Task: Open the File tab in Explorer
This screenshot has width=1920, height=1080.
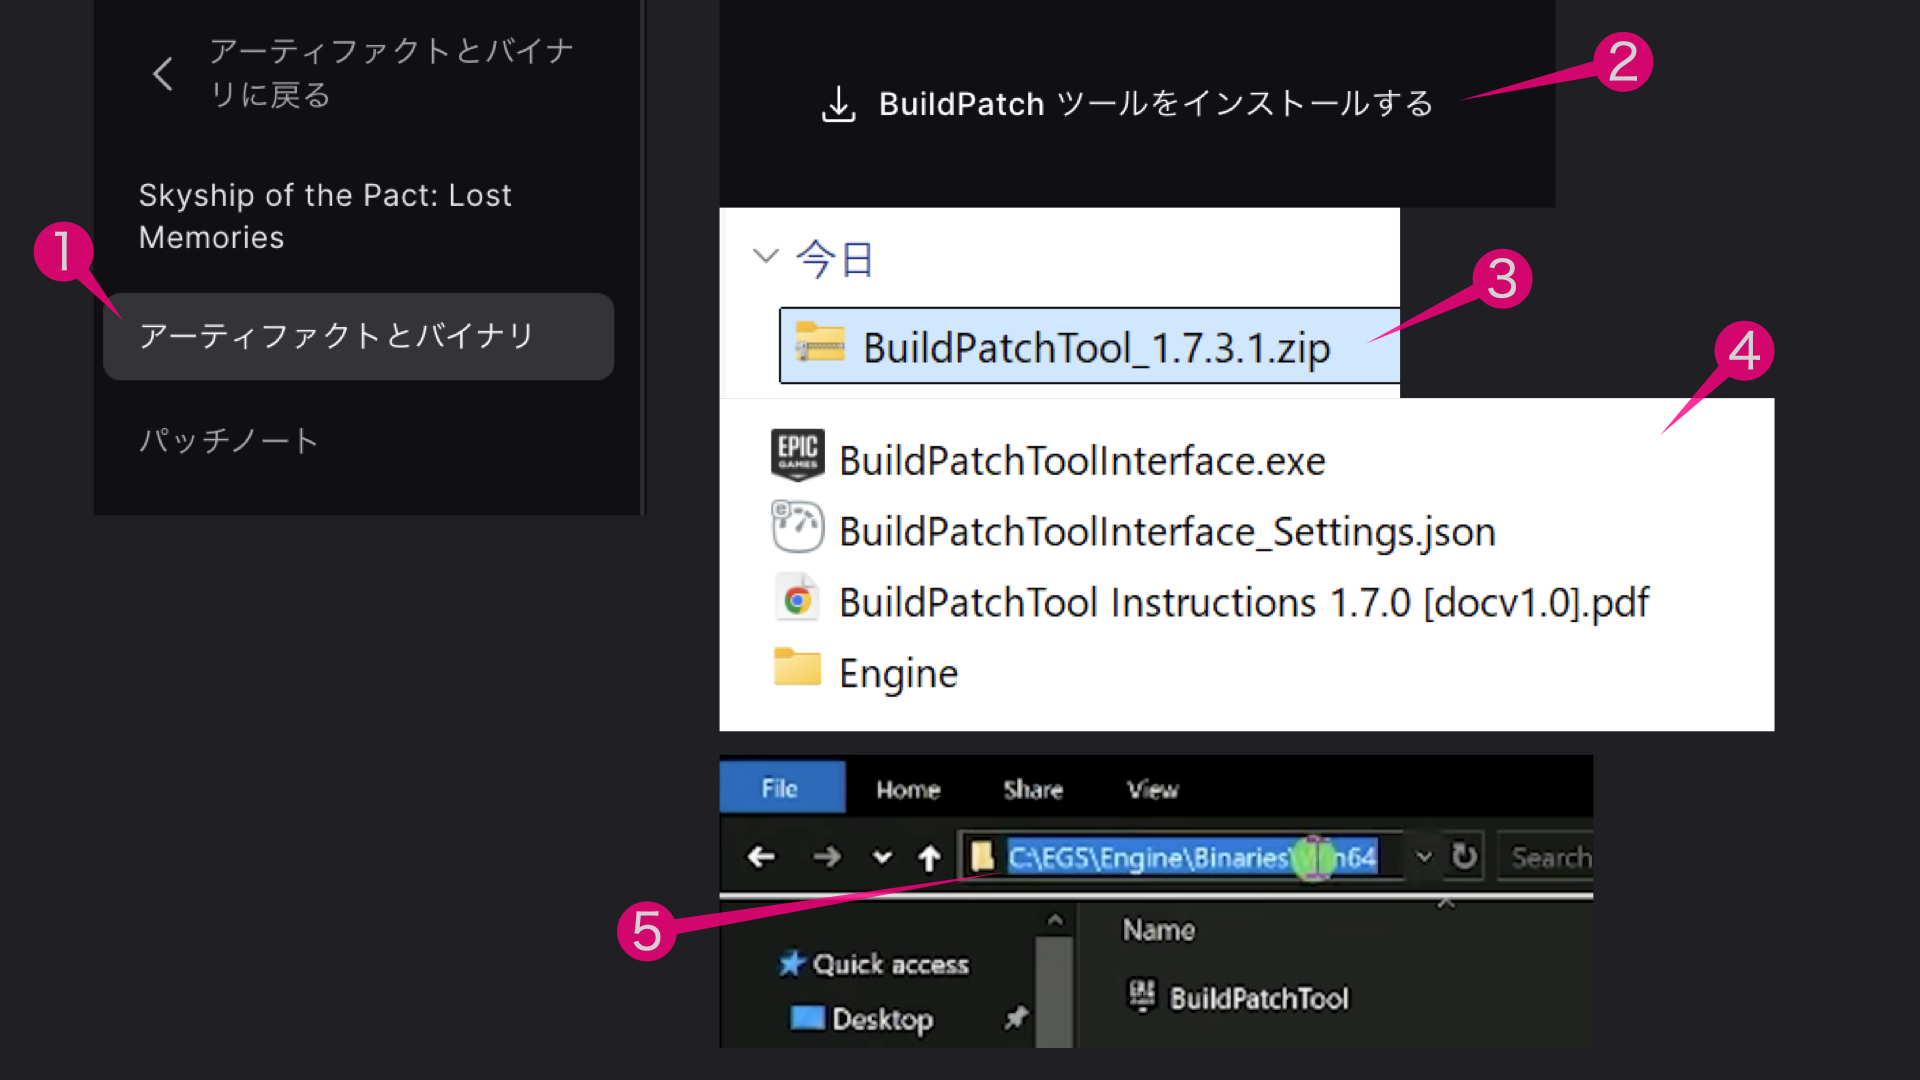Action: (780, 788)
